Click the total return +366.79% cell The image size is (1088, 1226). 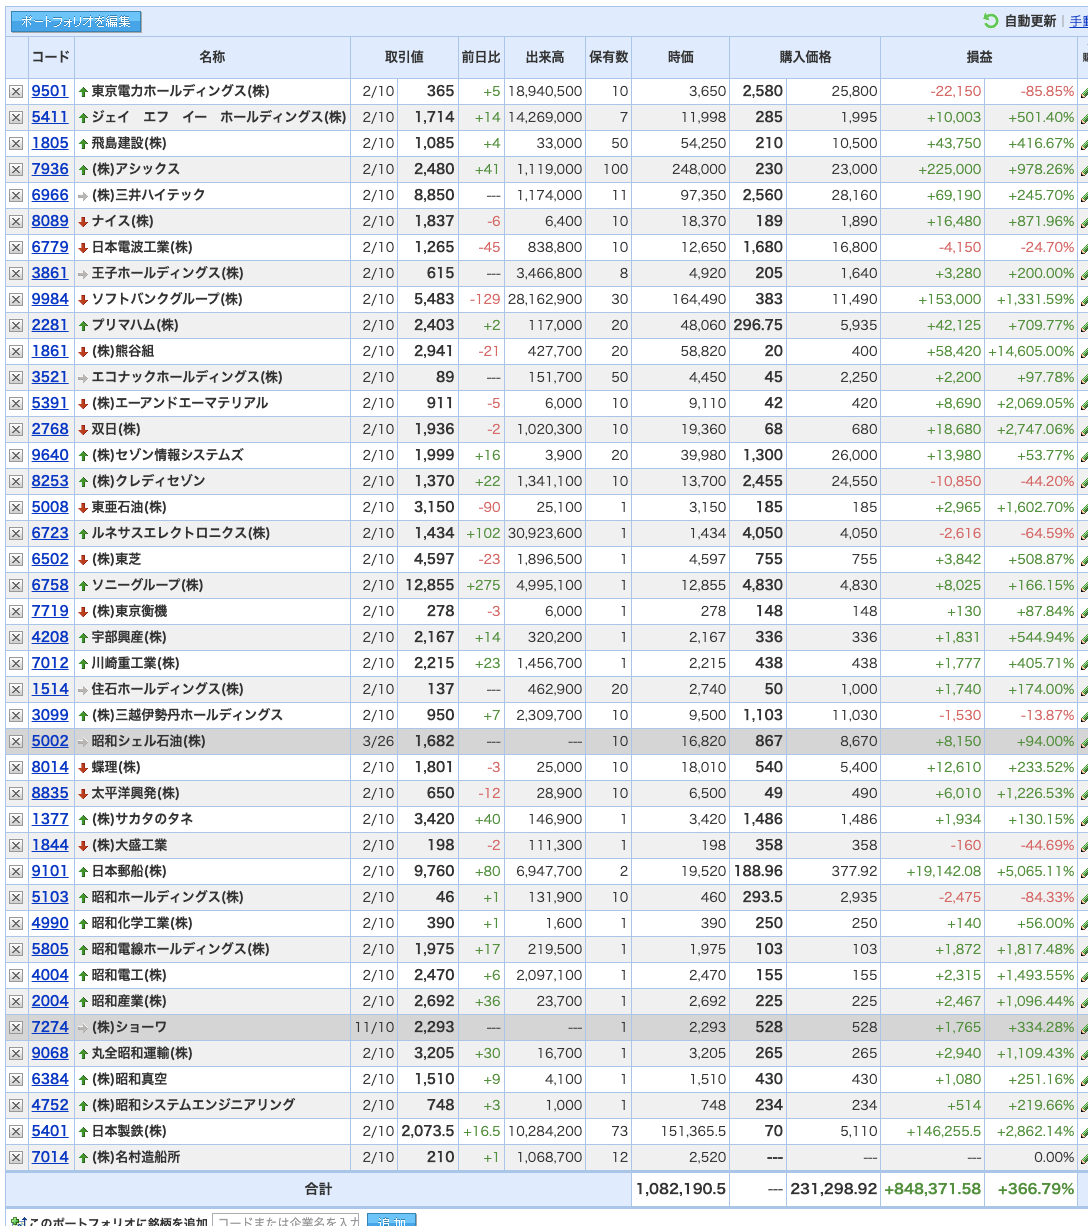[x=1031, y=1189]
